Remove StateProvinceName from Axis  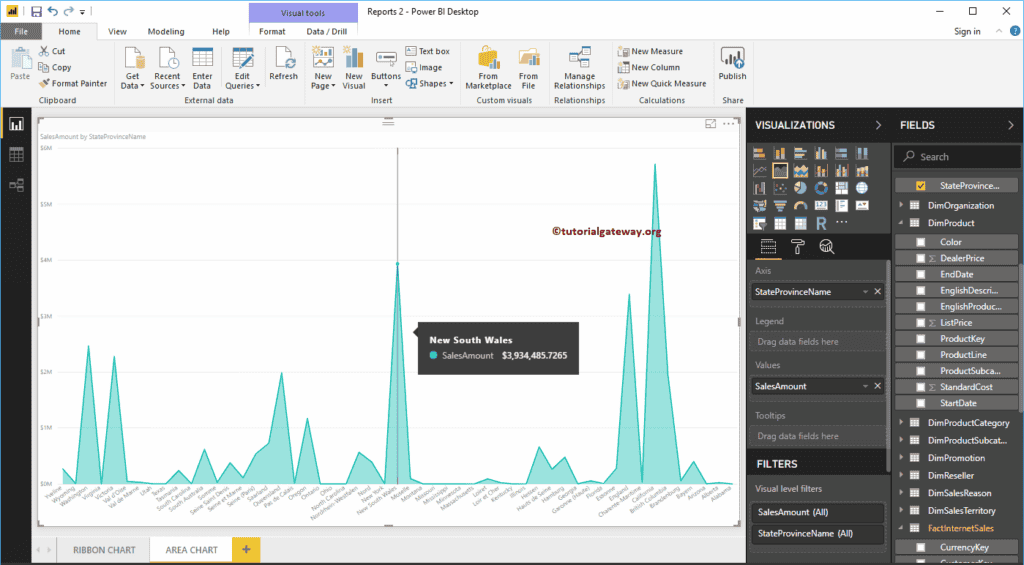point(878,292)
